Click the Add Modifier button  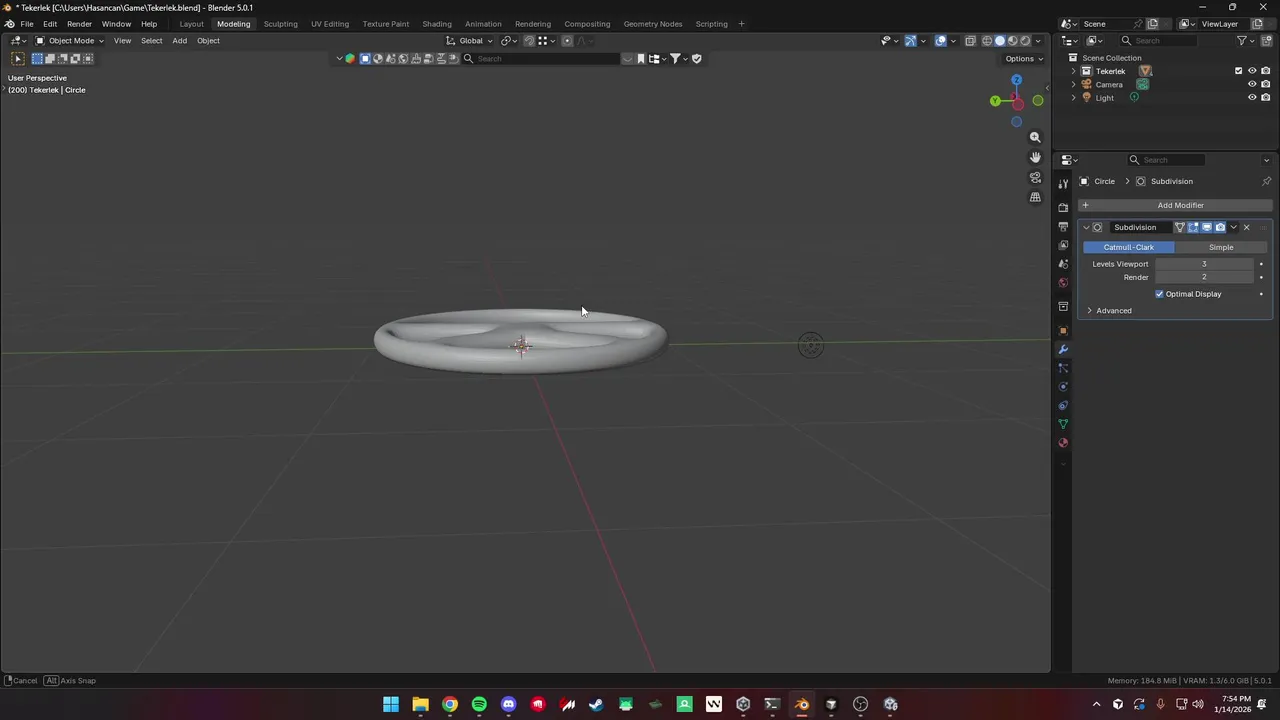[x=1173, y=205]
